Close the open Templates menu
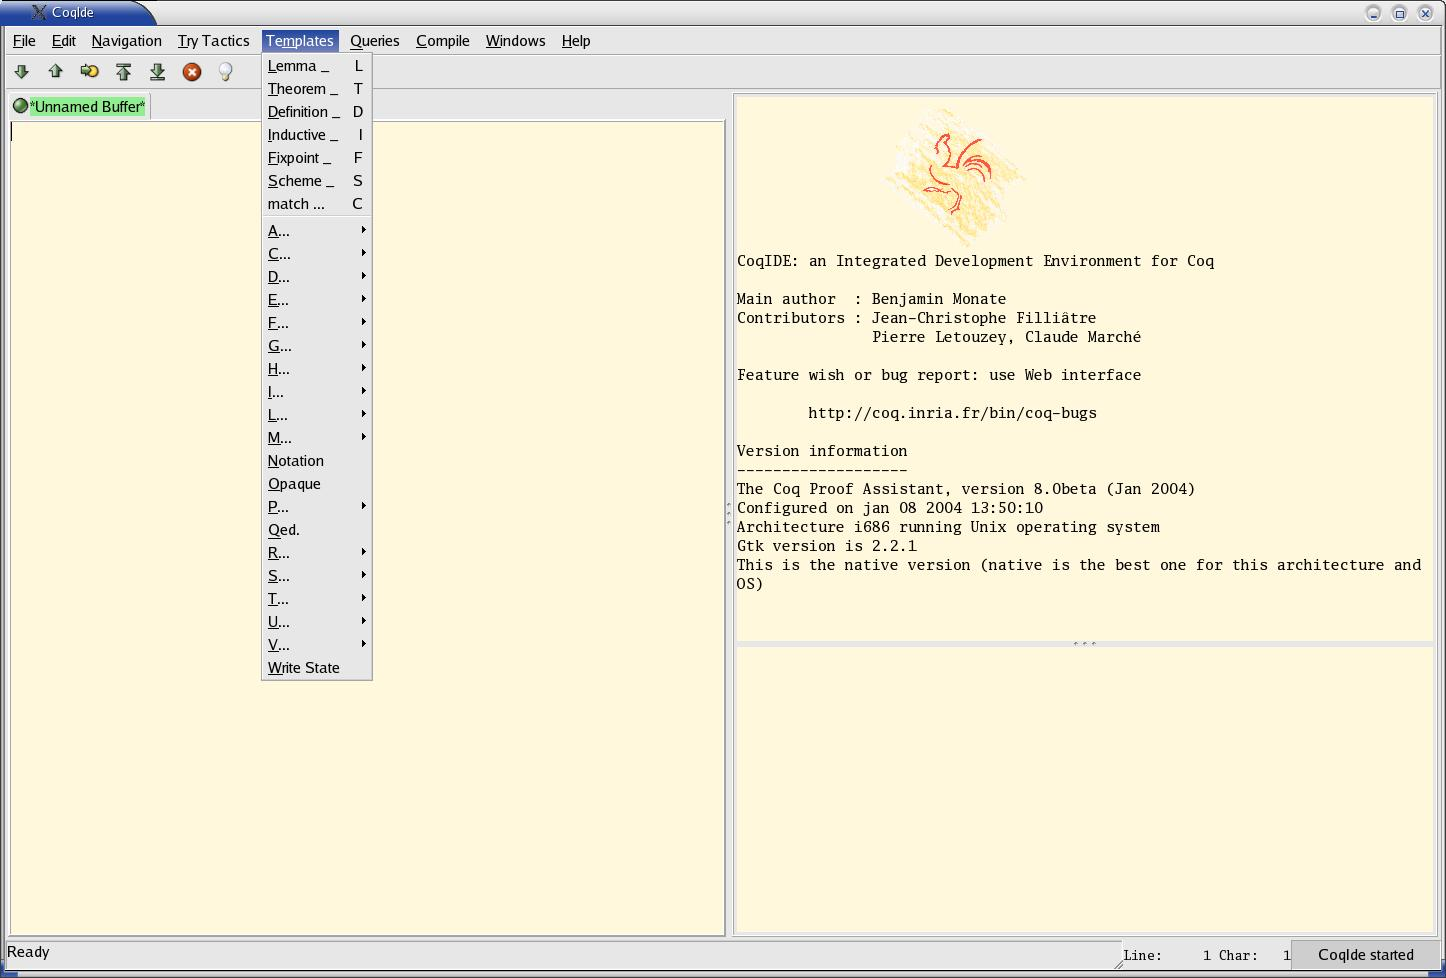The height and width of the screenshot is (978, 1446). [x=299, y=41]
